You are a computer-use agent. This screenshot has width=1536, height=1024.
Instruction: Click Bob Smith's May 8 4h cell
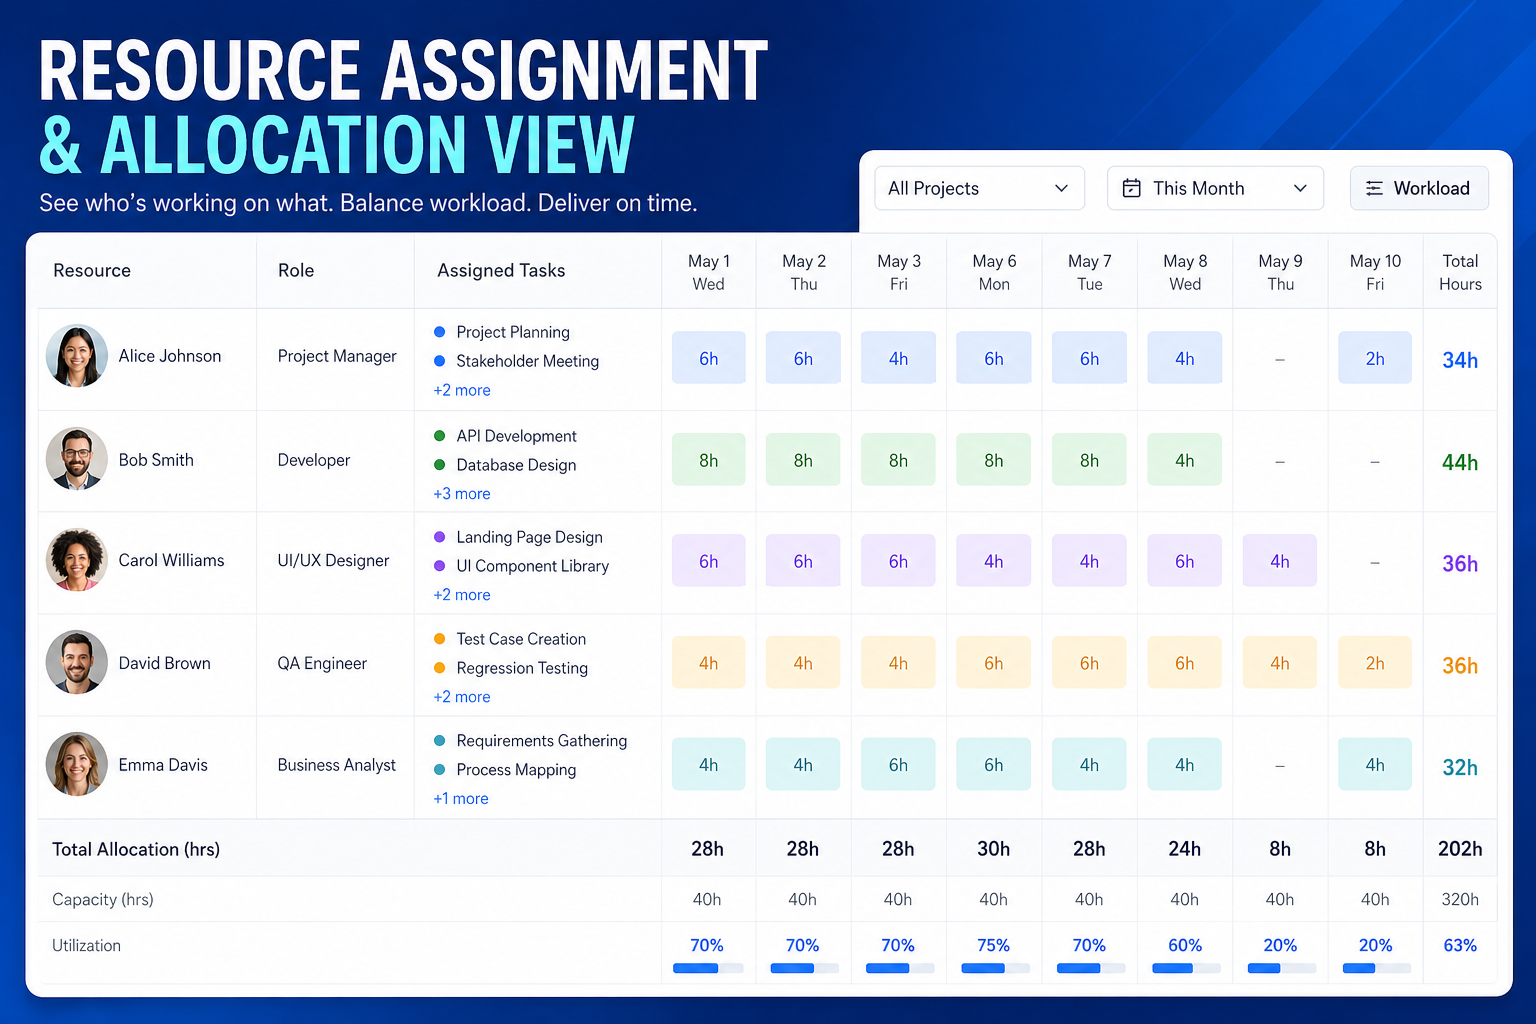point(1185,460)
